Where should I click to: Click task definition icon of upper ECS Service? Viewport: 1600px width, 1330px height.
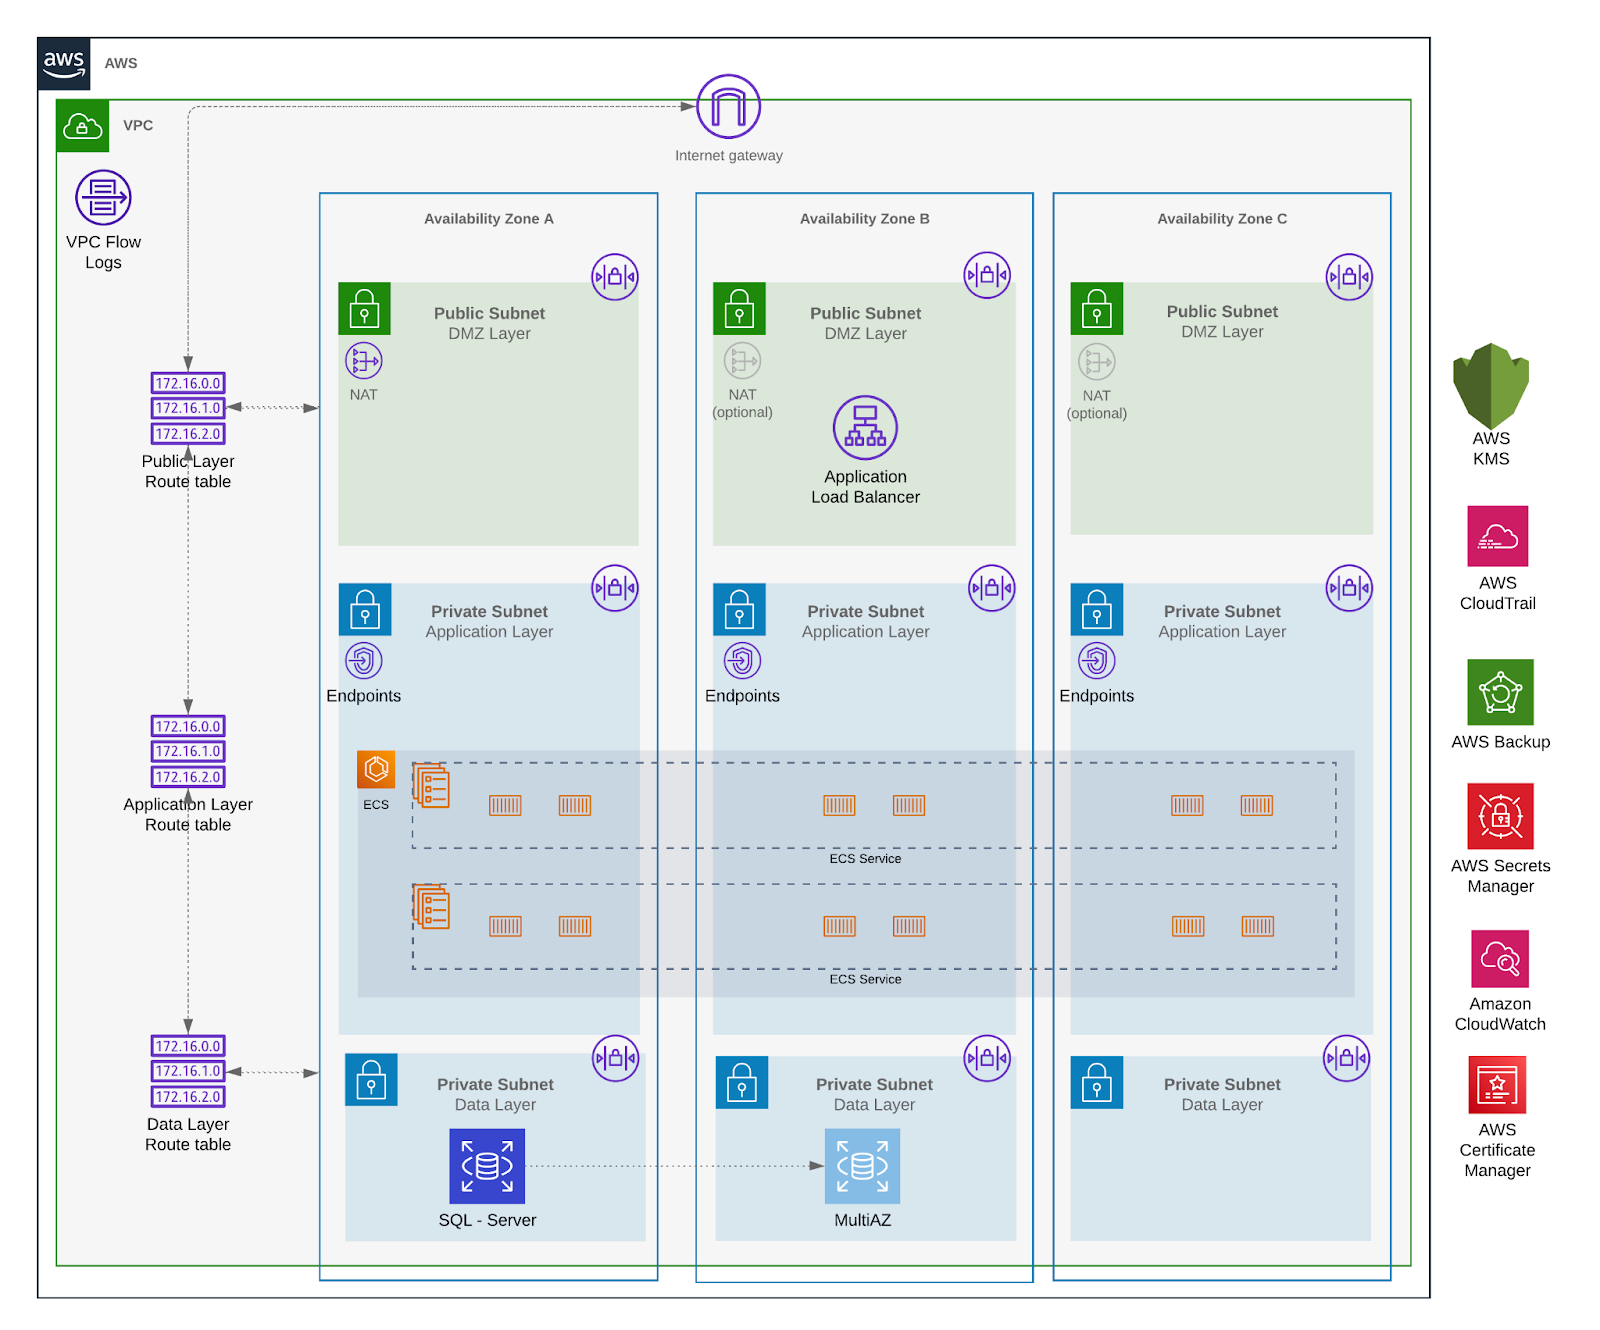point(431,785)
